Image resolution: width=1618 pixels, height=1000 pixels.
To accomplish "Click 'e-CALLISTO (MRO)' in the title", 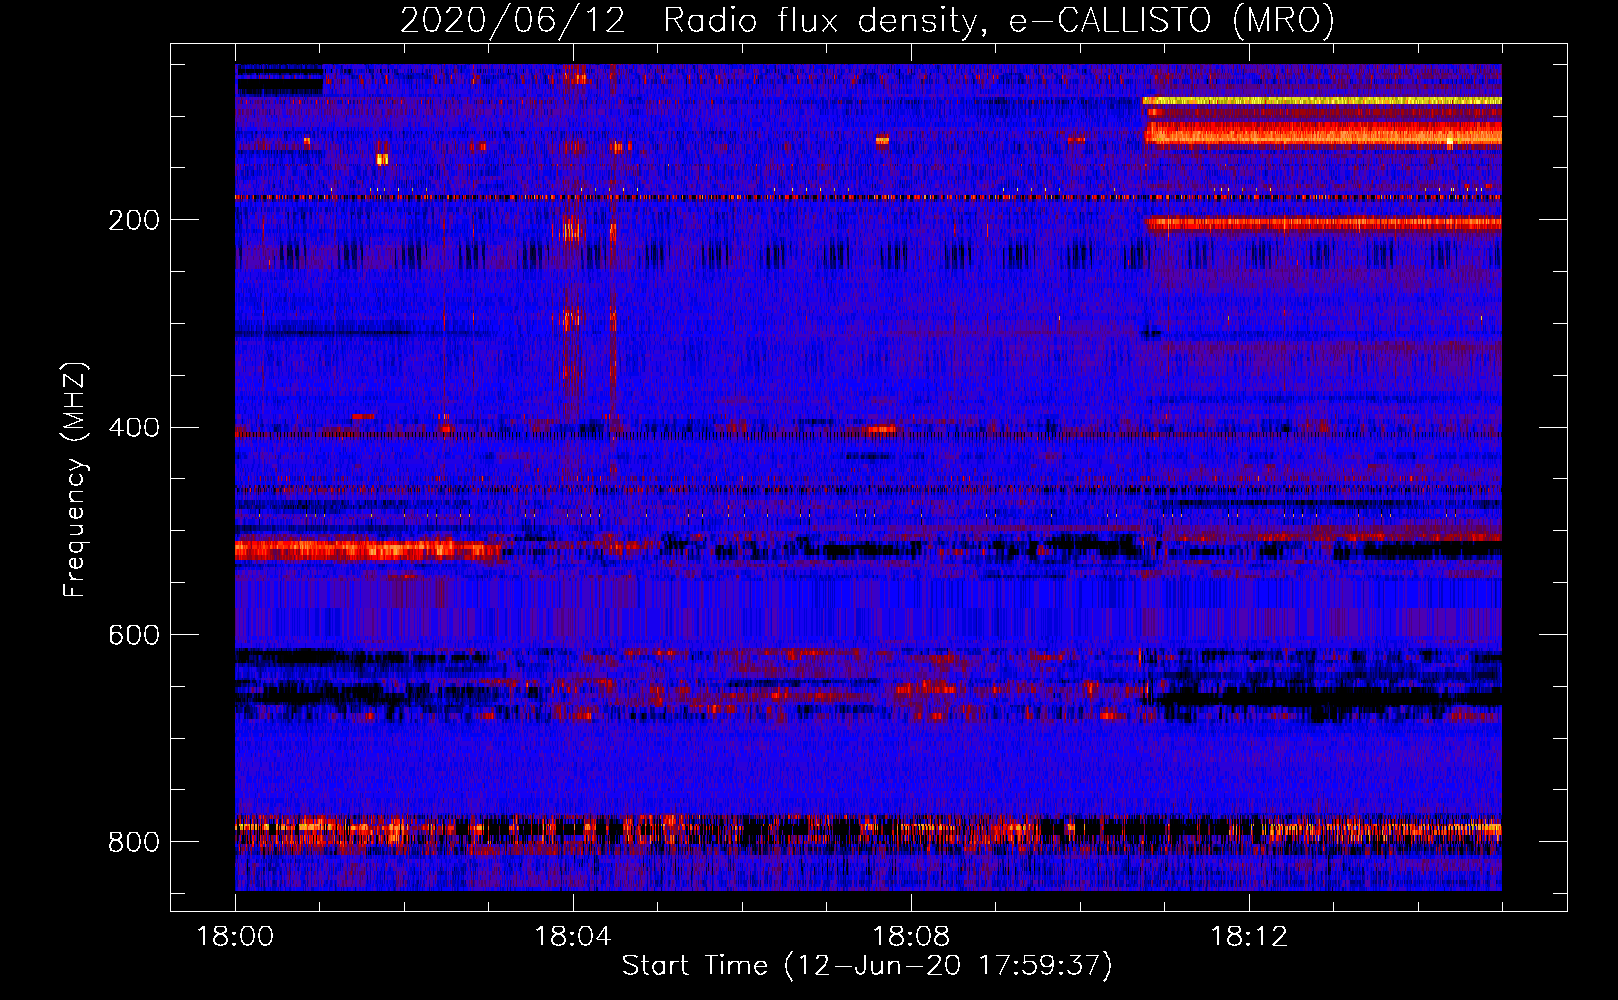I will [1171, 21].
